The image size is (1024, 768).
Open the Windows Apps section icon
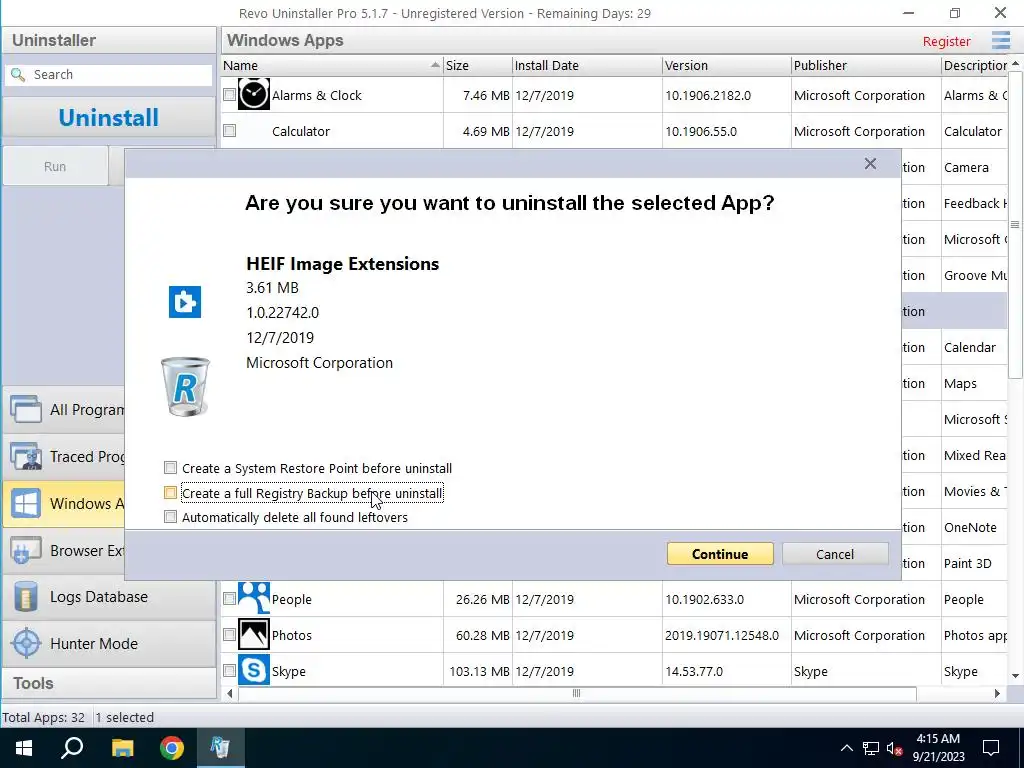point(26,504)
